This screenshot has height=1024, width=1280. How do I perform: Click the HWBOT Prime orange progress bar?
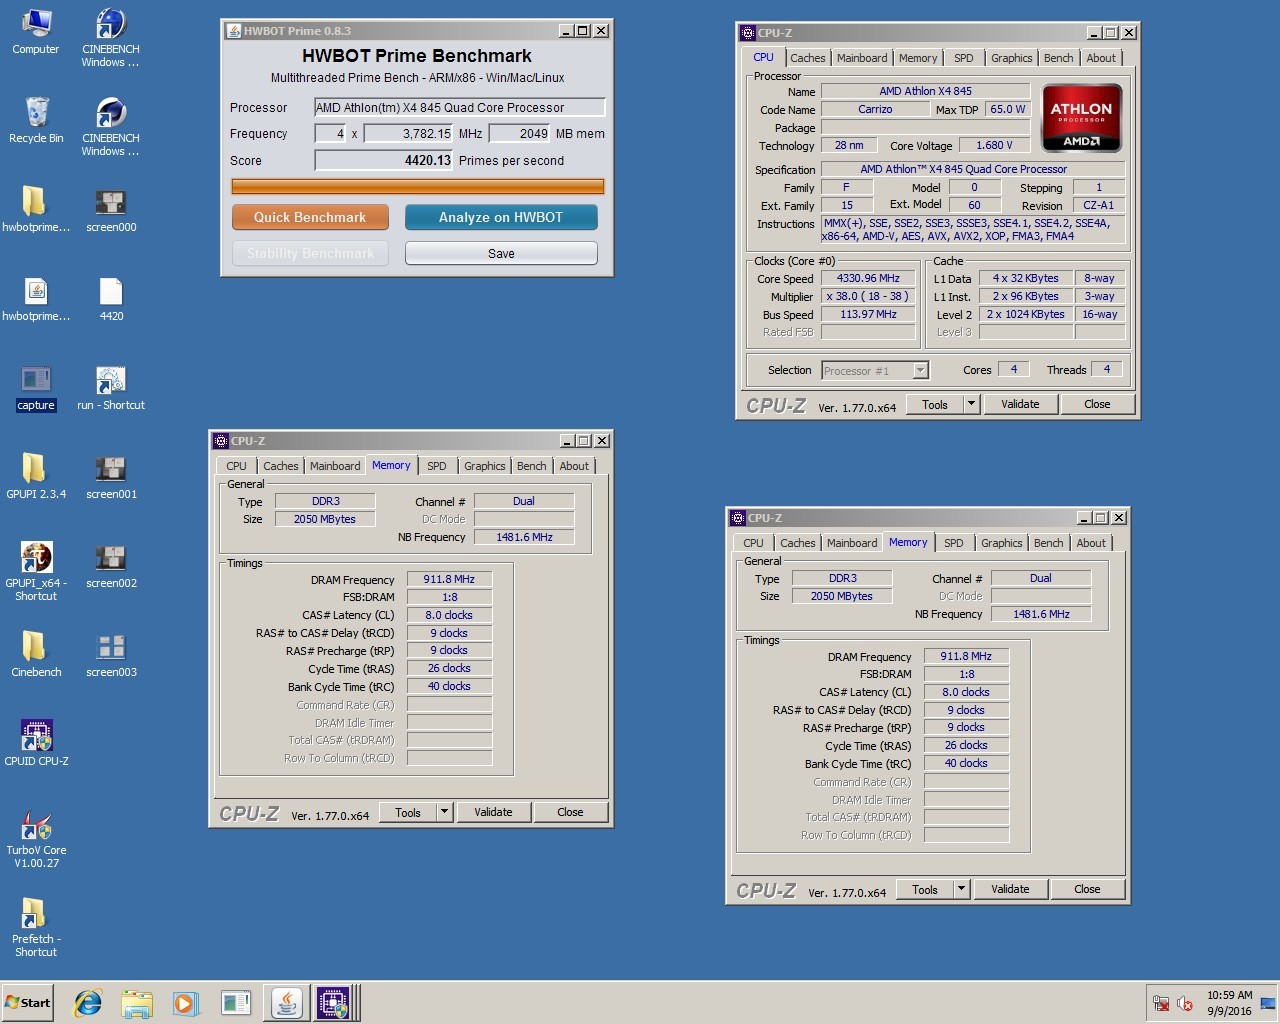point(418,186)
